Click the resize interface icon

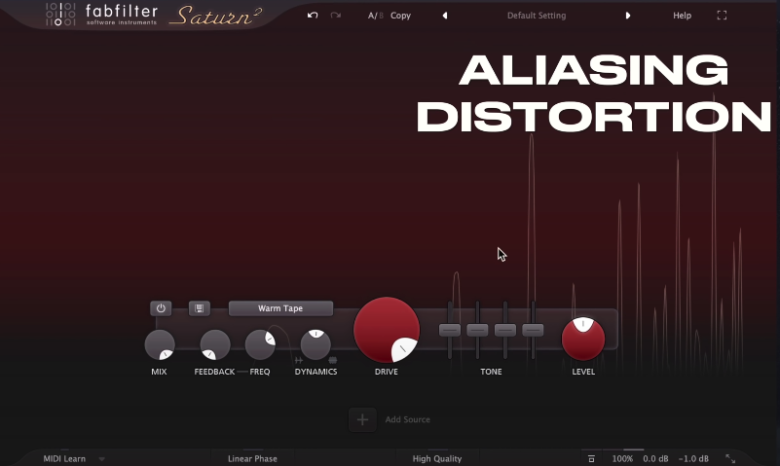coord(730,459)
